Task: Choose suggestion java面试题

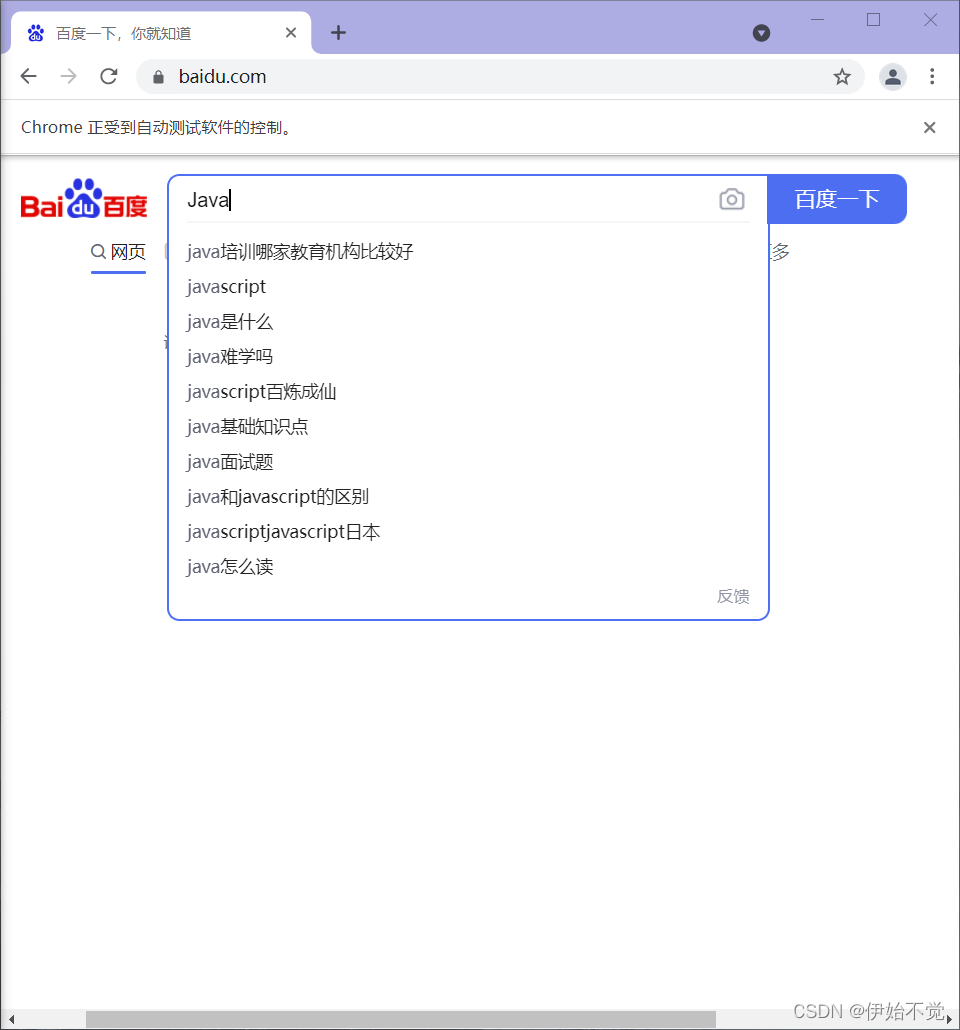Action: [x=468, y=462]
